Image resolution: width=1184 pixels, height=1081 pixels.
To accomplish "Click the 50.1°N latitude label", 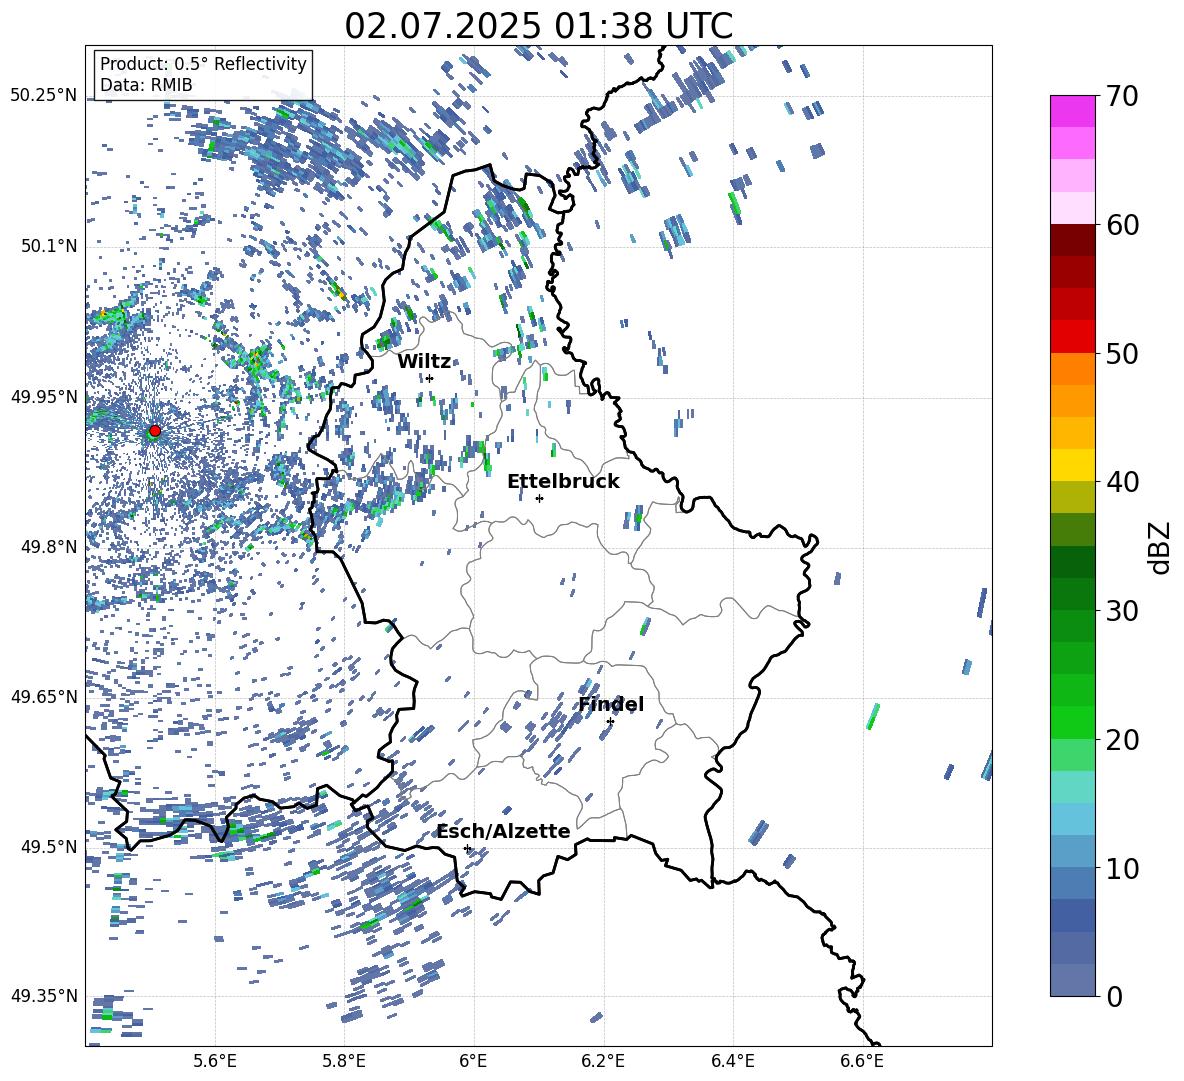I will [x=49, y=246].
